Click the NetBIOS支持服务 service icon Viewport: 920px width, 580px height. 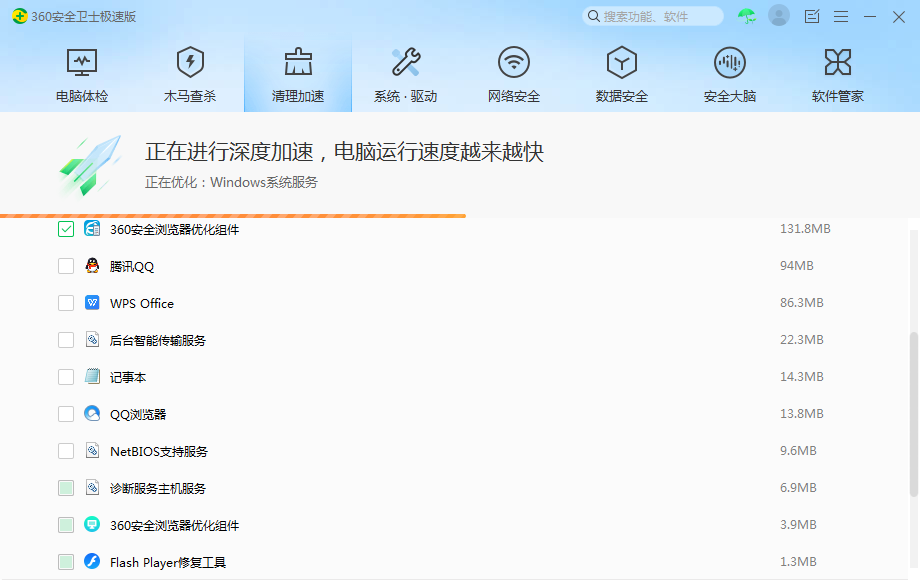[x=92, y=450]
